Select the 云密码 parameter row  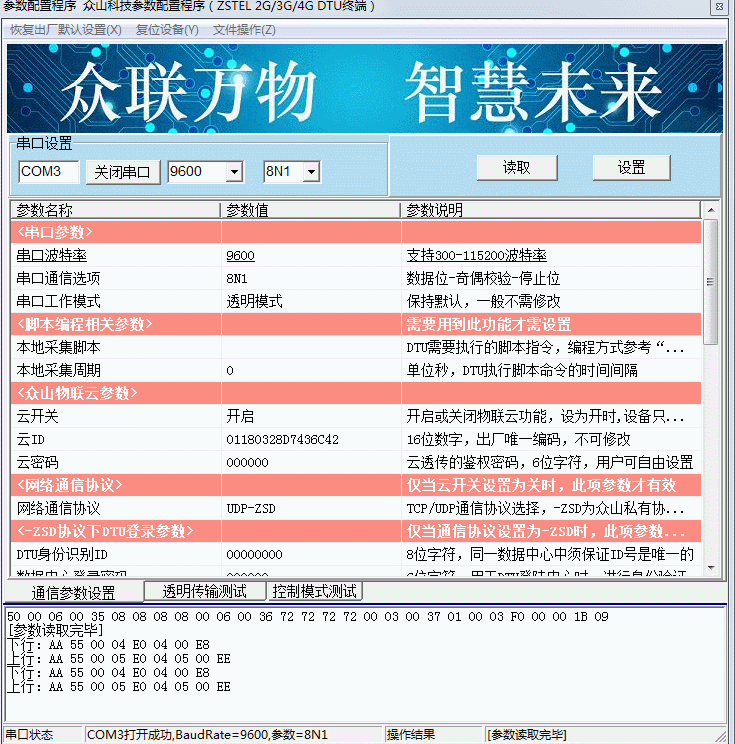pyautogui.click(x=356, y=463)
